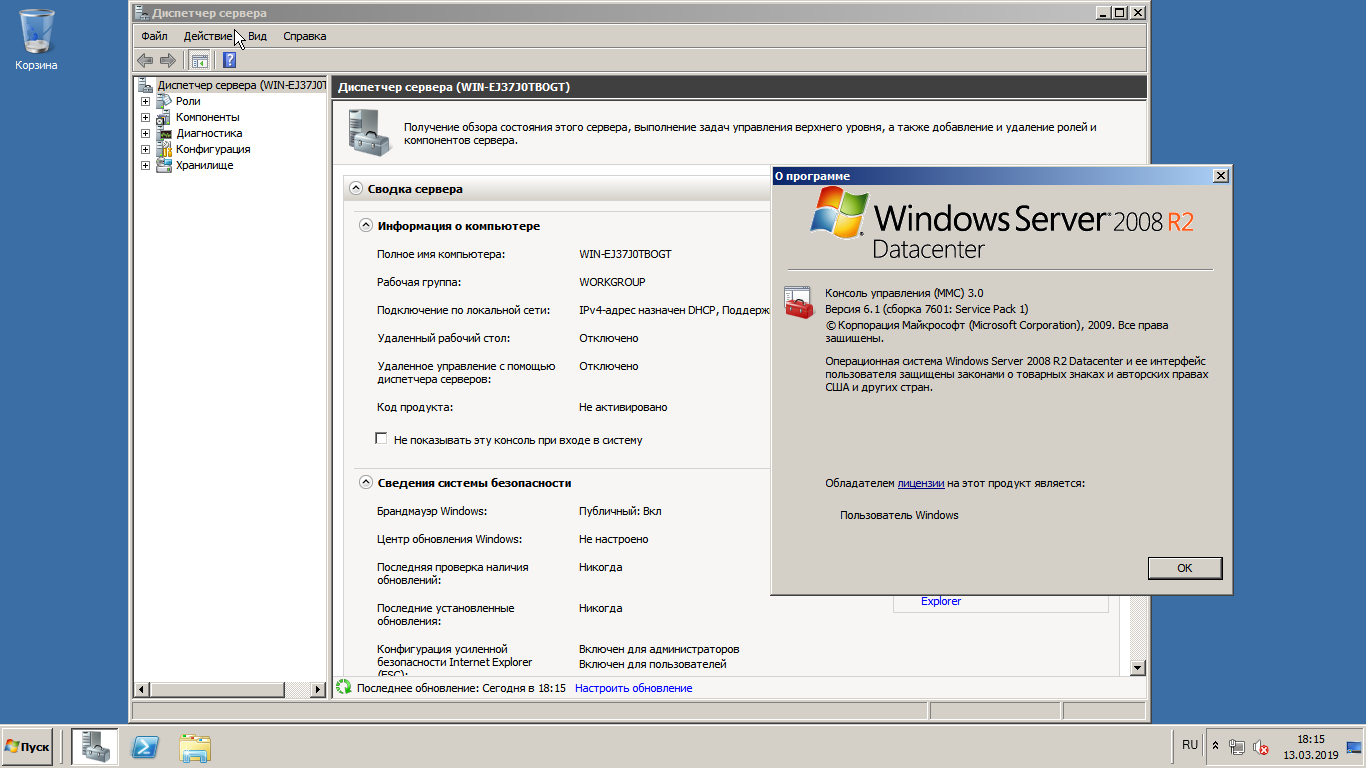Click the Show Desktop icon in tray
This screenshot has height=768, width=1366.
1354,746
